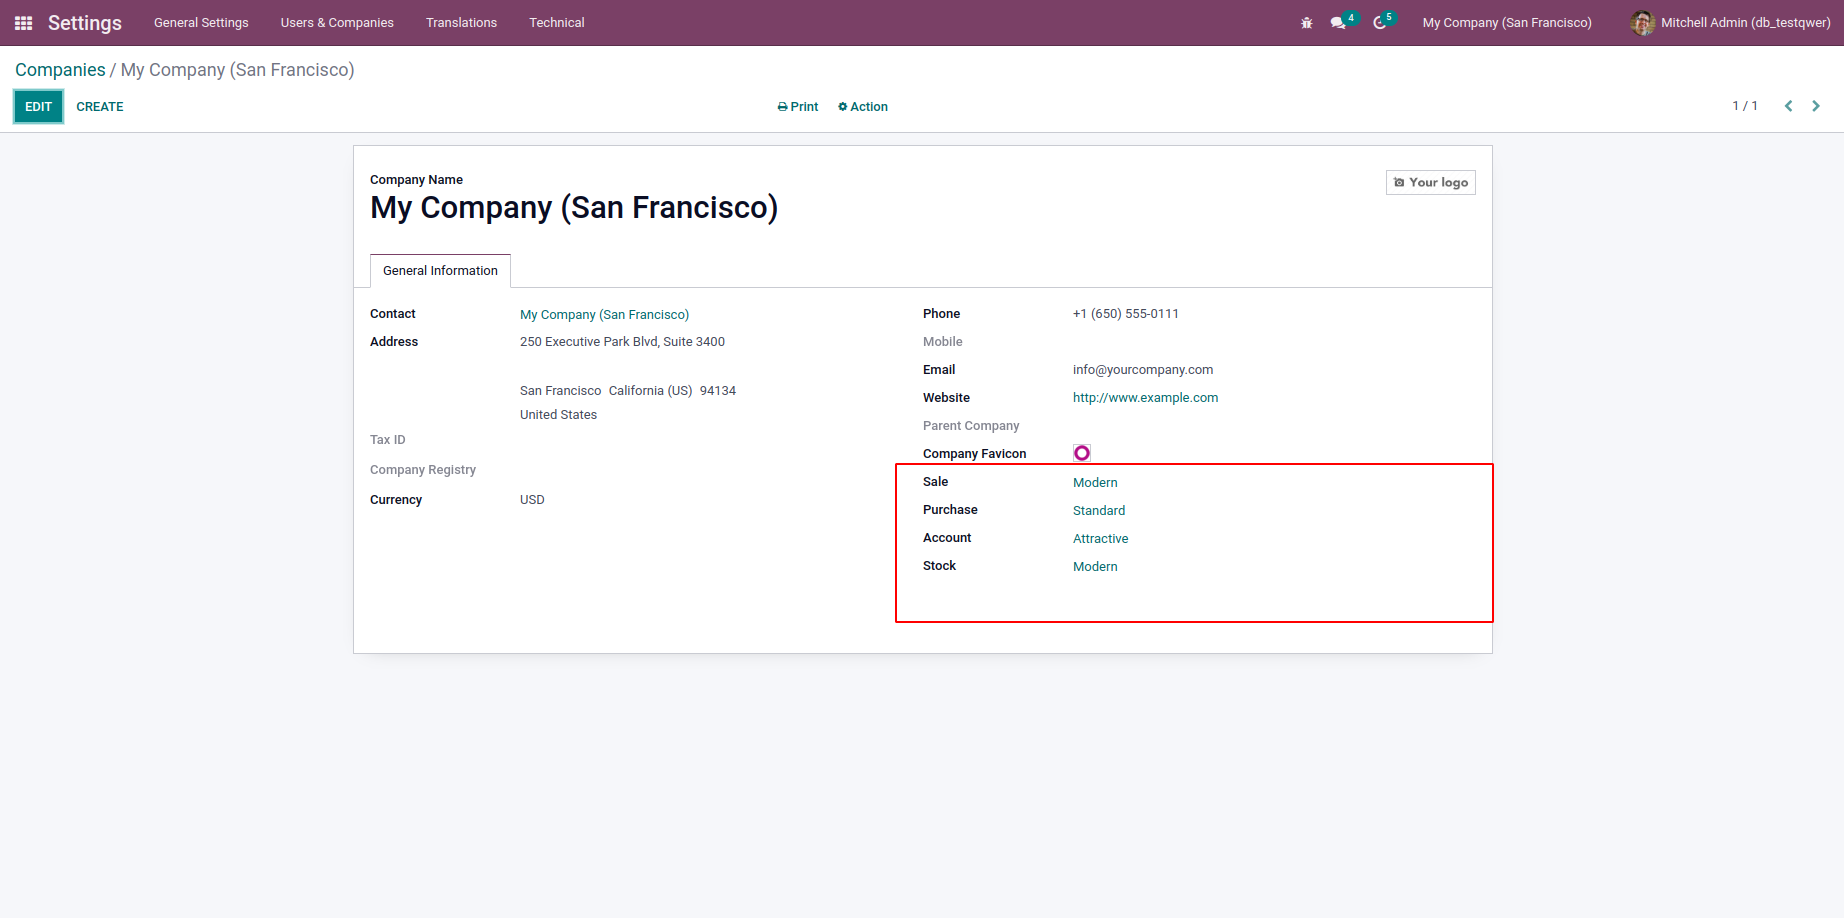1844x918 pixels.
Task: Click Mitchell Admin's avatar picture
Action: click(x=1642, y=23)
